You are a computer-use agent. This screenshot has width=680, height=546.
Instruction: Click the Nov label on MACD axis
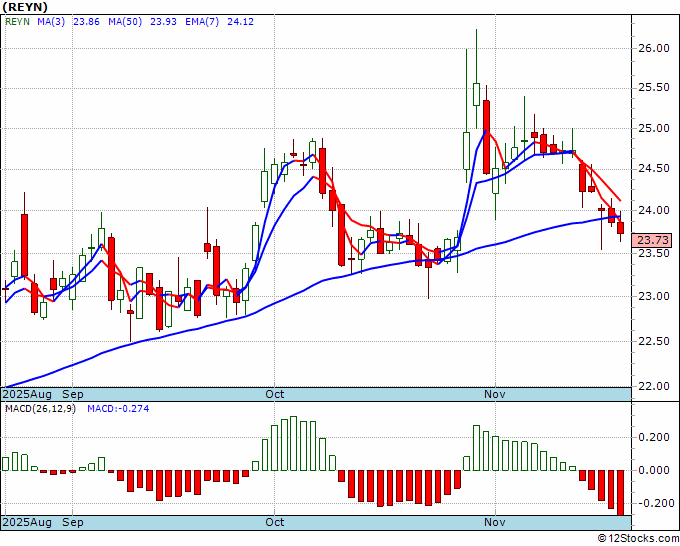click(495, 522)
